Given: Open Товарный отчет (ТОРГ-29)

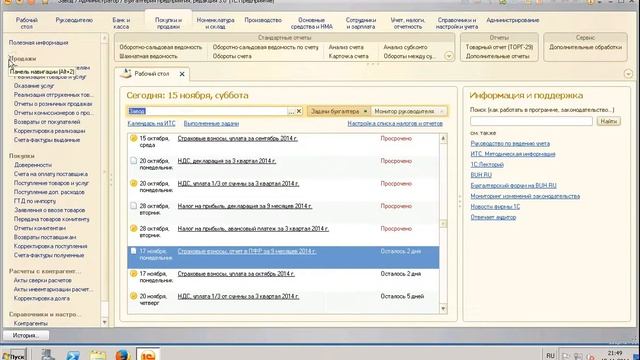Looking at the screenshot, I should click(499, 47).
